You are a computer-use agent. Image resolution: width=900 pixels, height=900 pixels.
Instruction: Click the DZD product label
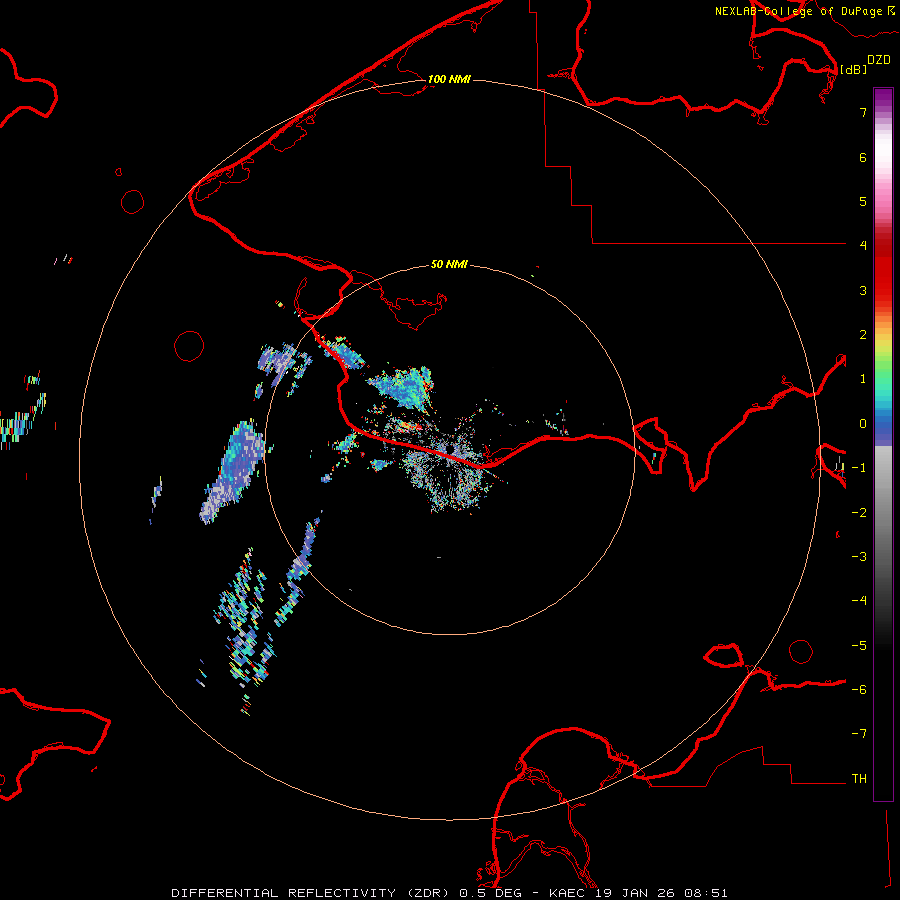click(x=879, y=60)
